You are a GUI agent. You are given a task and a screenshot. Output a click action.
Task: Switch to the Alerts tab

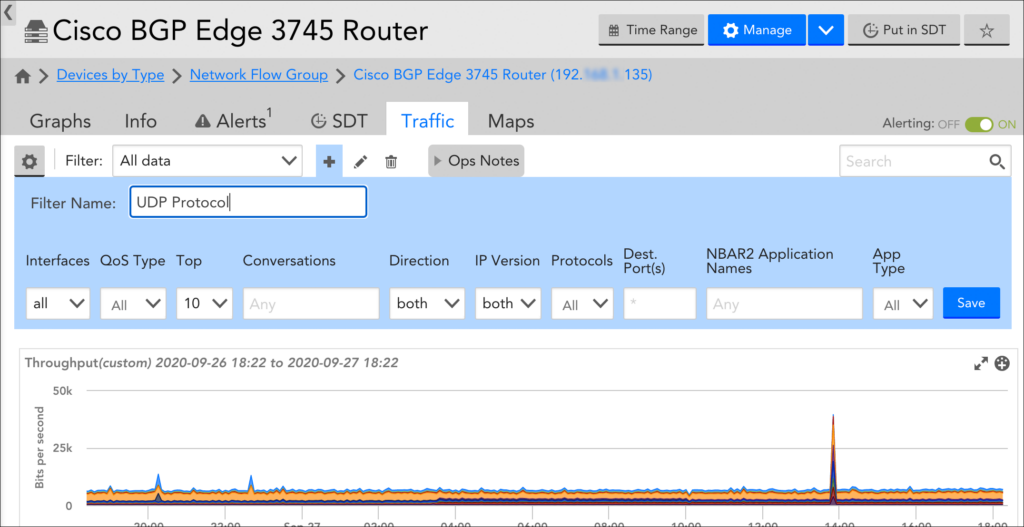[234, 121]
